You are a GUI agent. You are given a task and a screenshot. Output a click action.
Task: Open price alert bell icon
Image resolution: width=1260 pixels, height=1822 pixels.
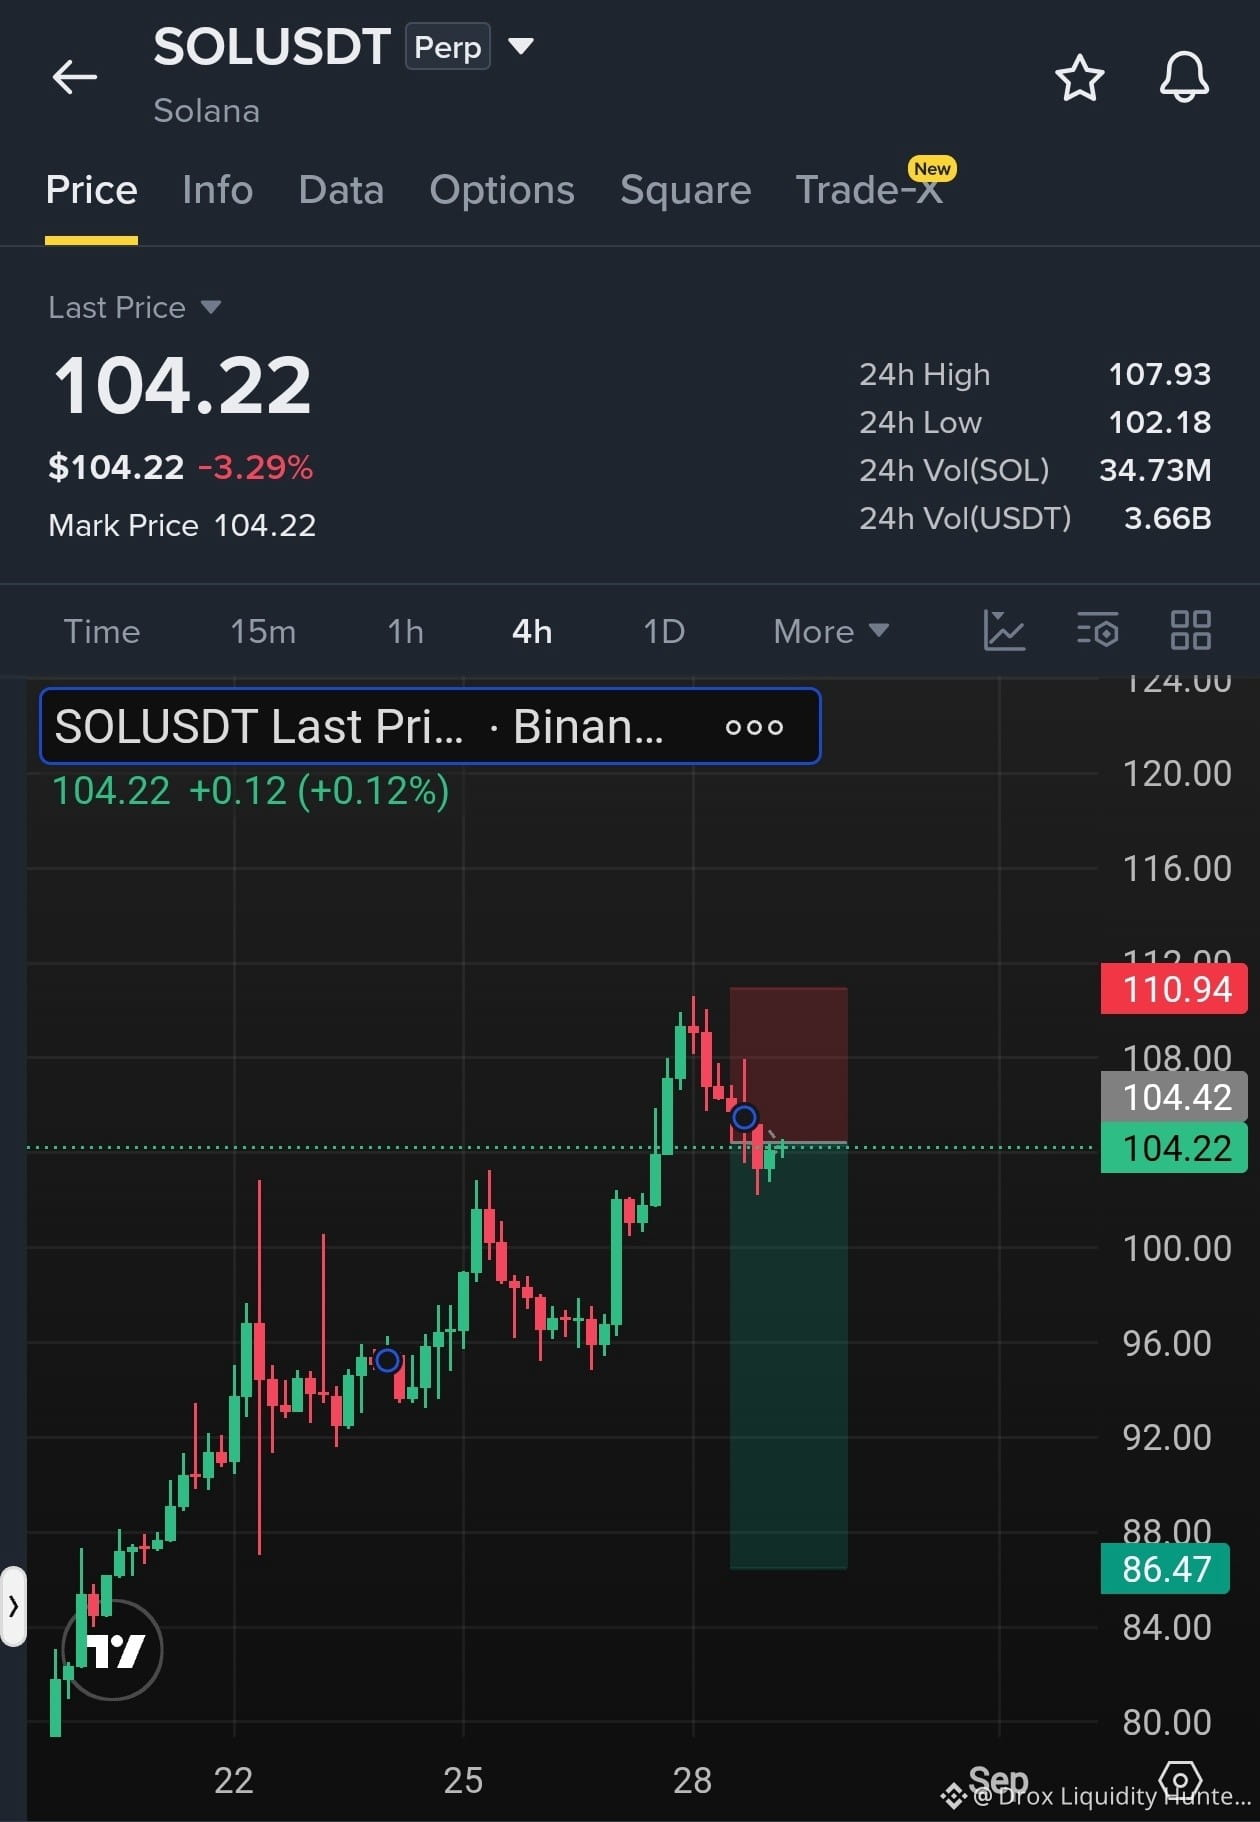click(1184, 77)
